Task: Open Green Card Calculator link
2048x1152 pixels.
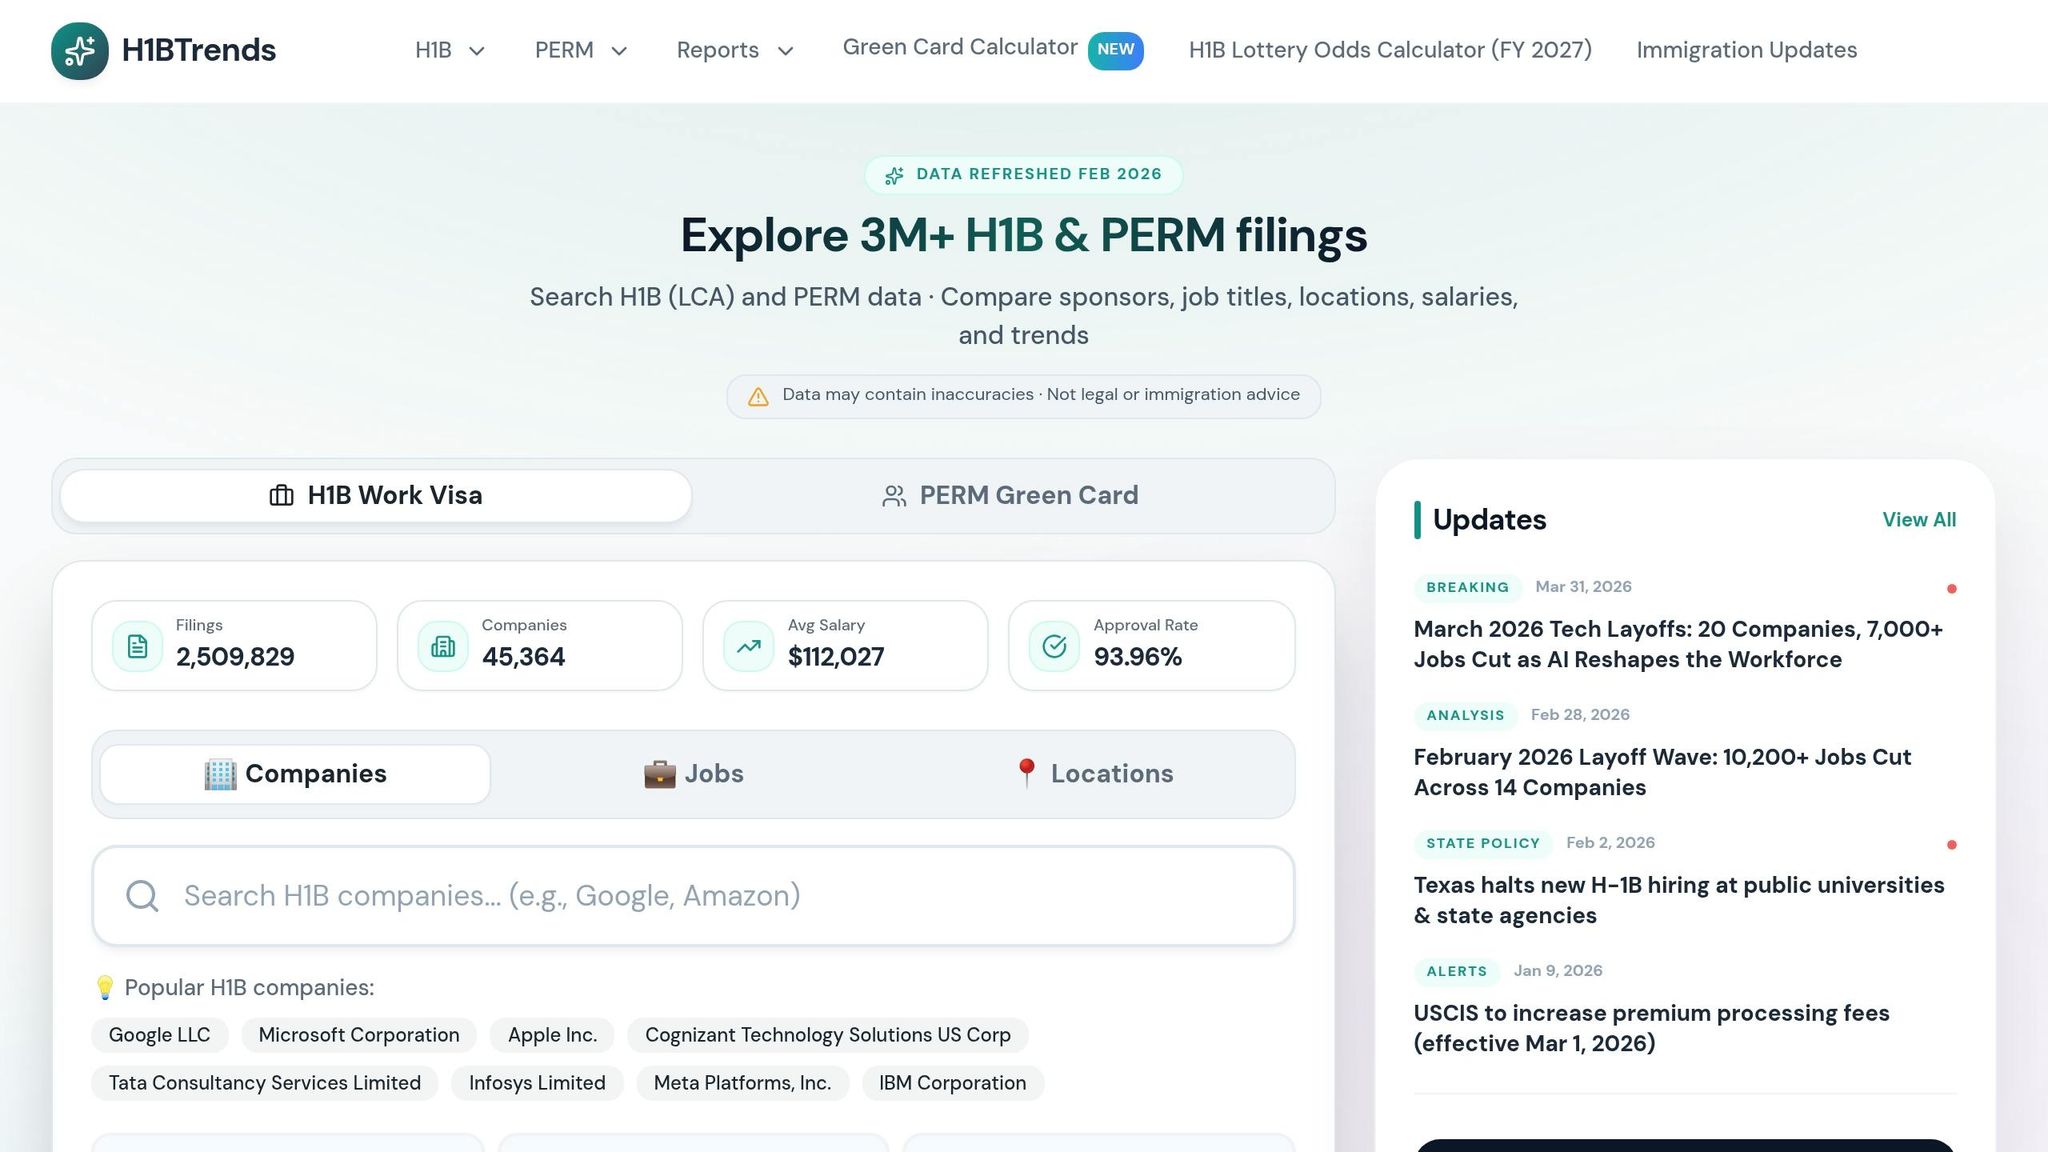Action: pos(959,47)
